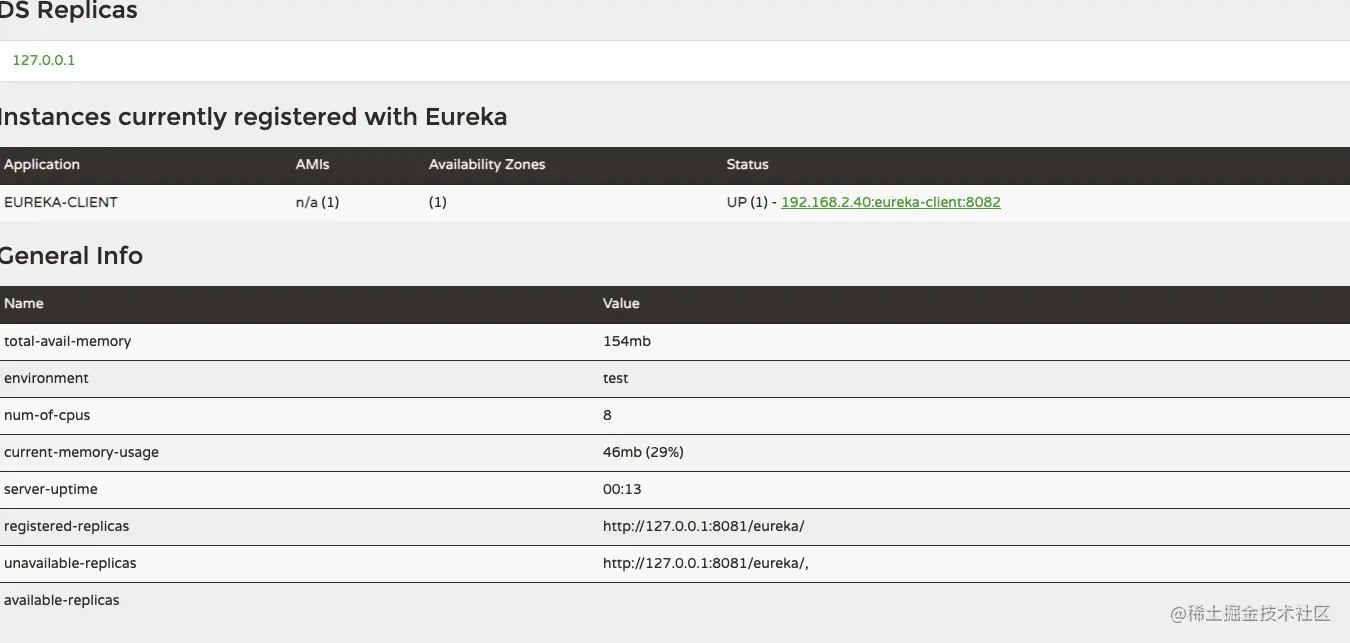1350x643 pixels.
Task: Click the Name header in General Info
Action: point(24,304)
